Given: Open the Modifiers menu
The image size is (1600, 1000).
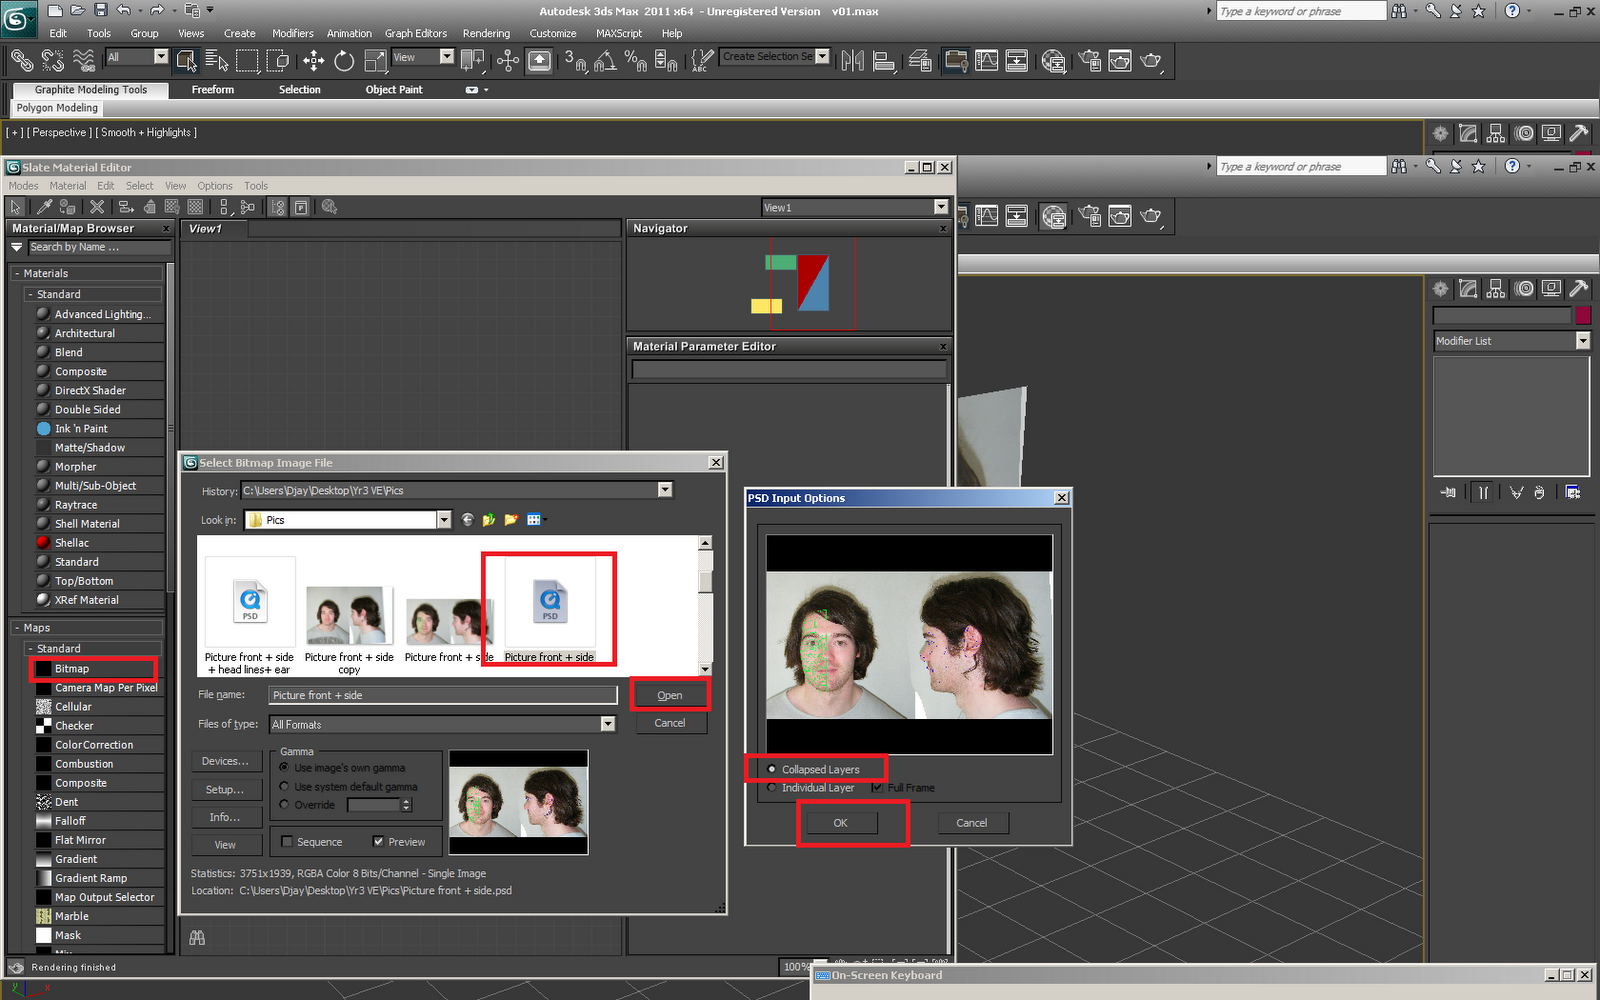Looking at the screenshot, I should coord(292,33).
